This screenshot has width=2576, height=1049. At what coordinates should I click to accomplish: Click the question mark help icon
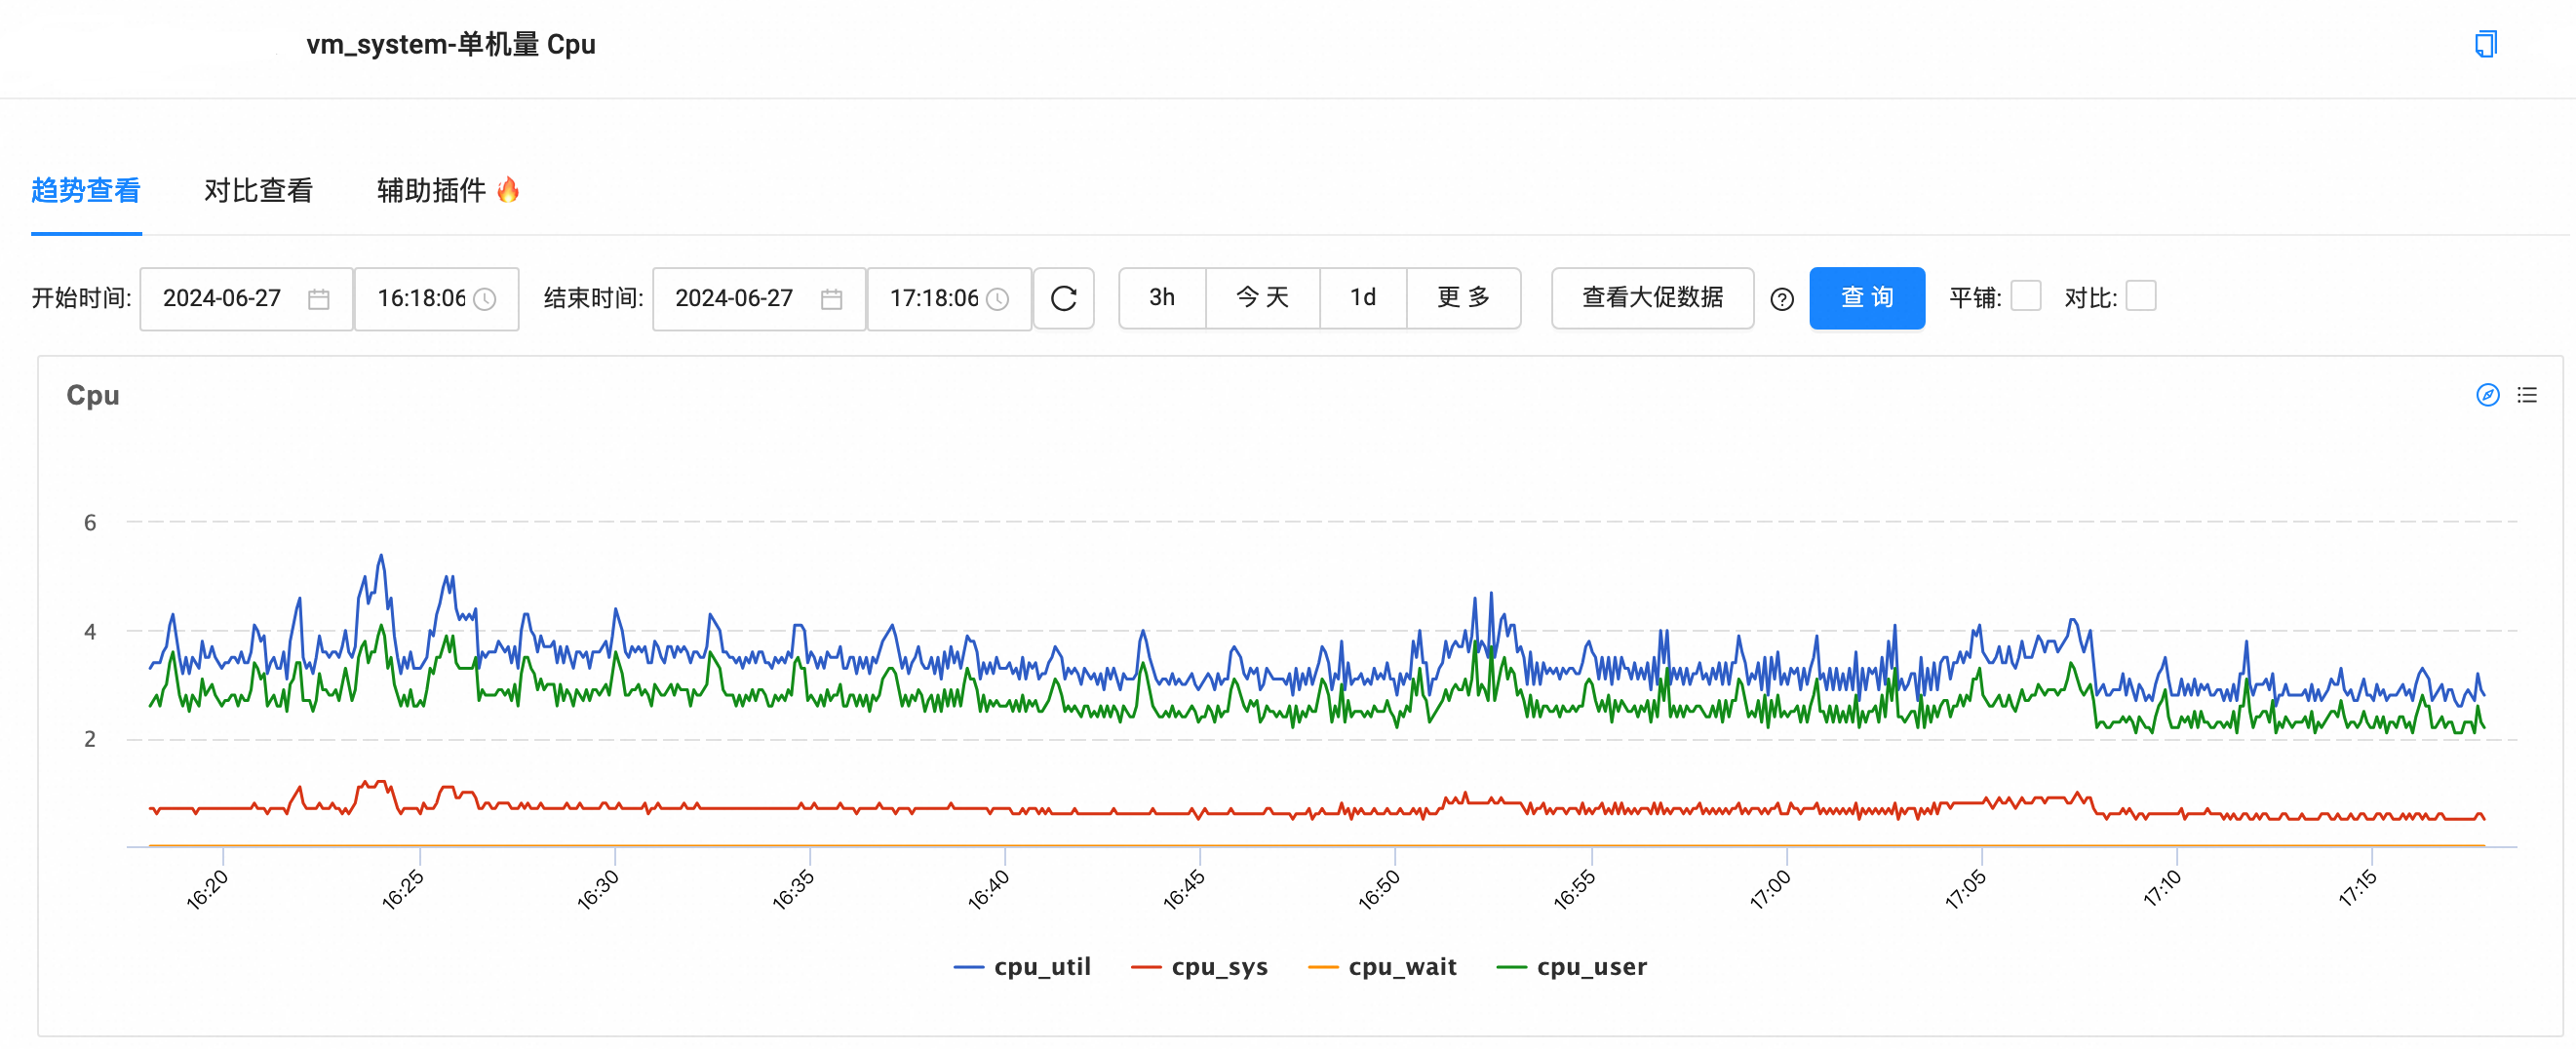[1781, 299]
